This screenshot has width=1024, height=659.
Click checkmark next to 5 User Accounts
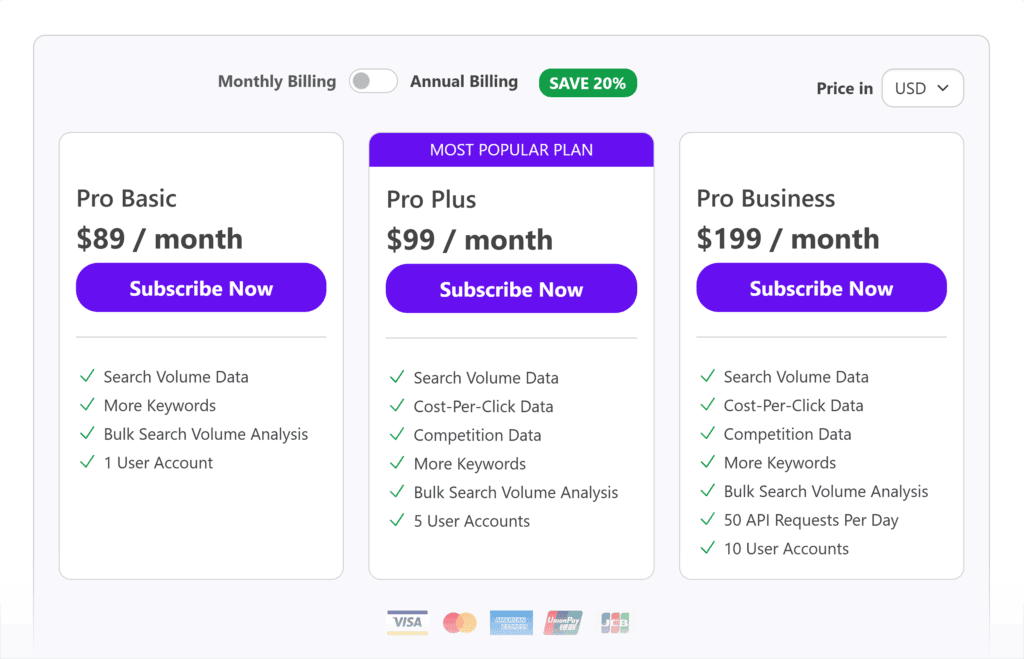pos(398,521)
